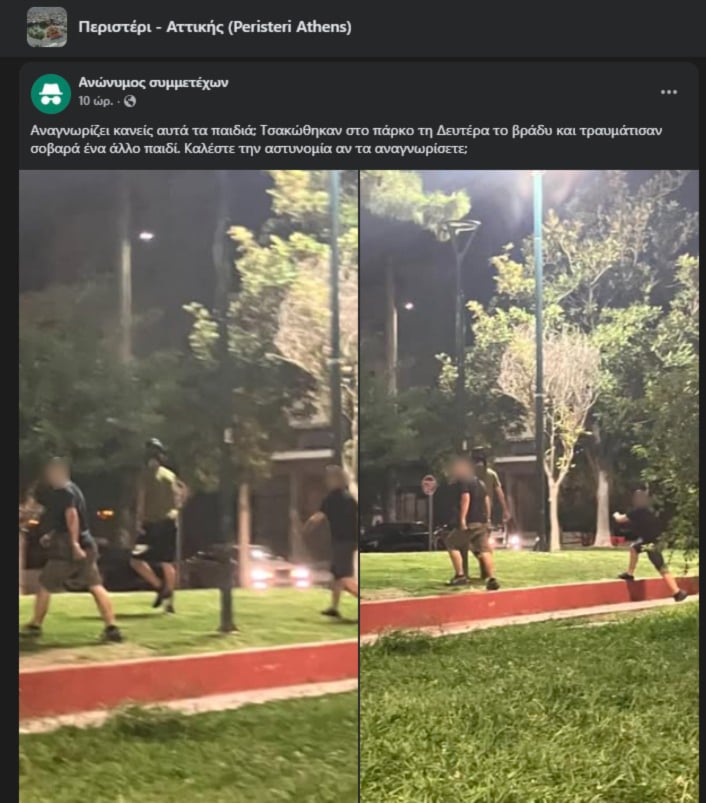Select the photo showing car headlights
This screenshot has height=803, width=706.
tap(188, 487)
